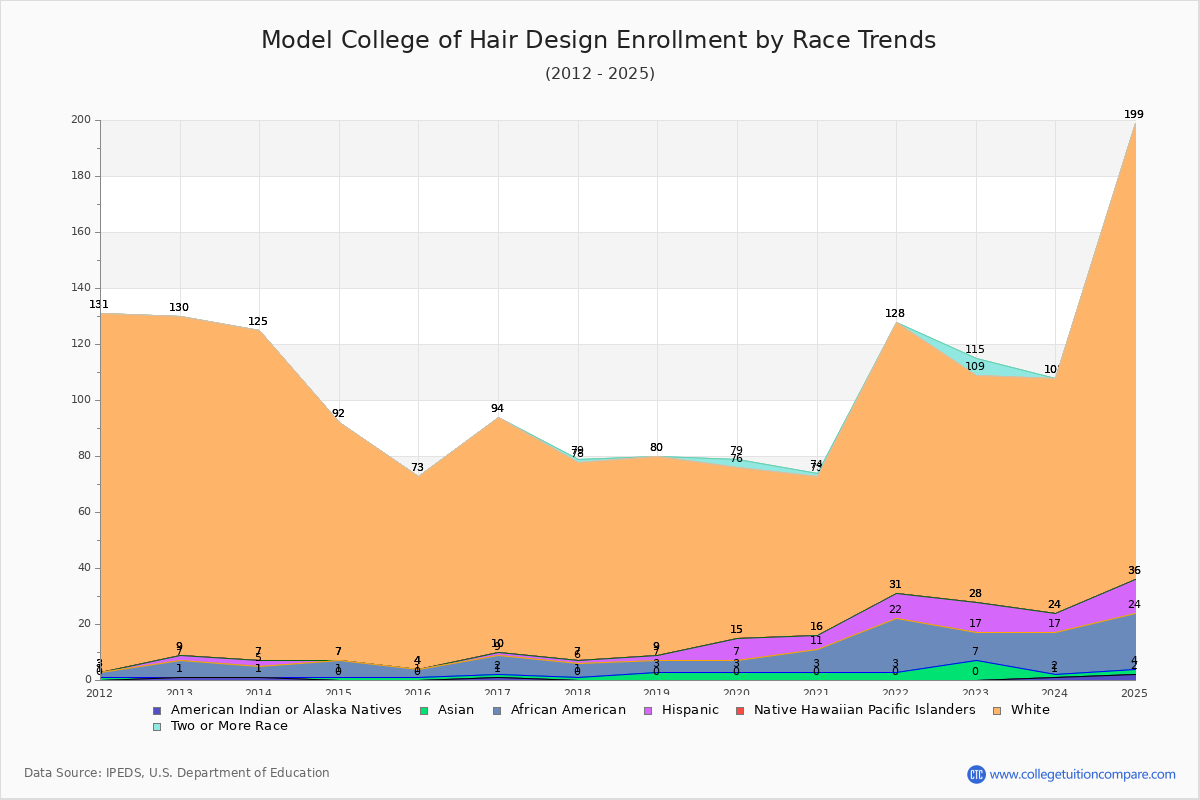
Task: Click the 125 data label at 2014
Action: coord(258,322)
